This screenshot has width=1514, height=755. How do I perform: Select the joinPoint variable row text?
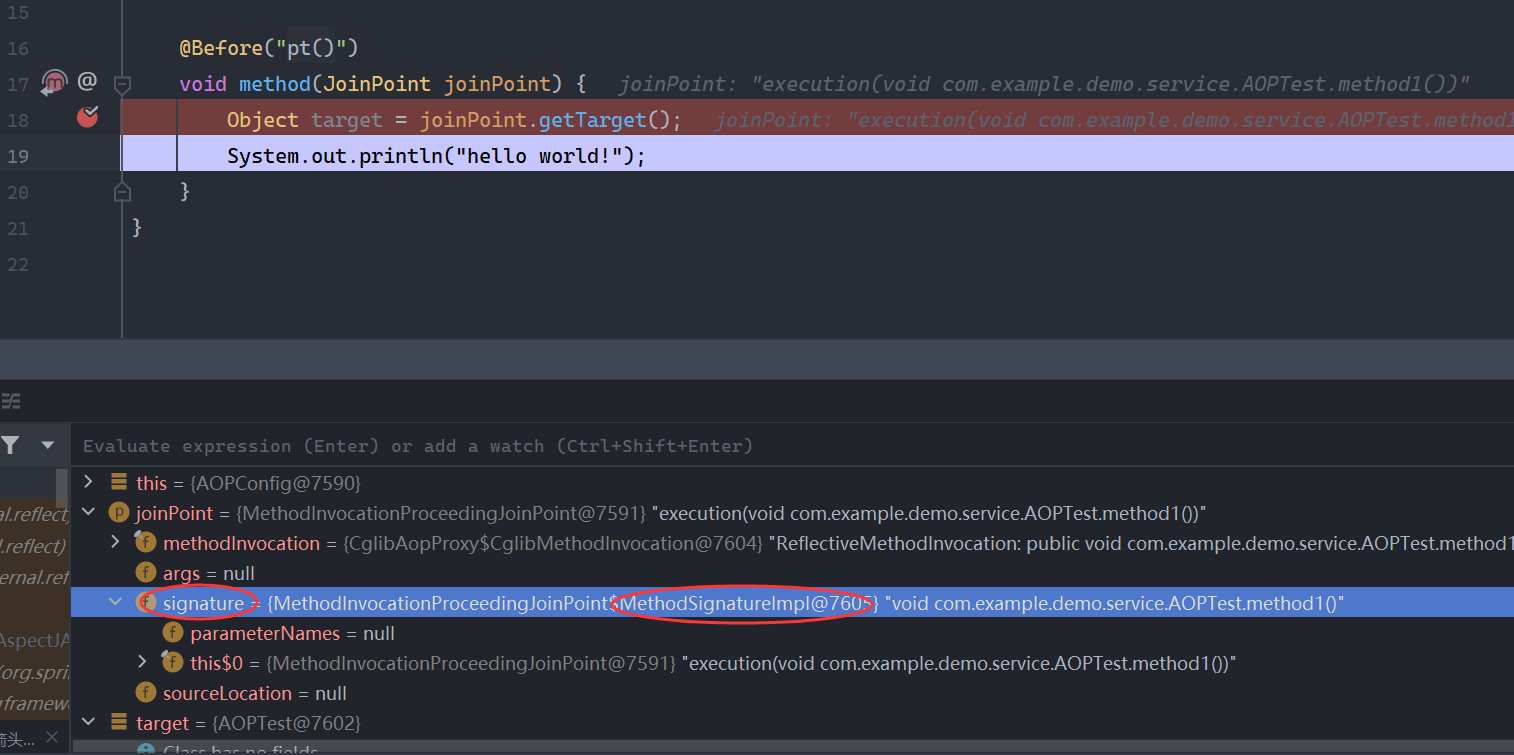click(x=671, y=513)
